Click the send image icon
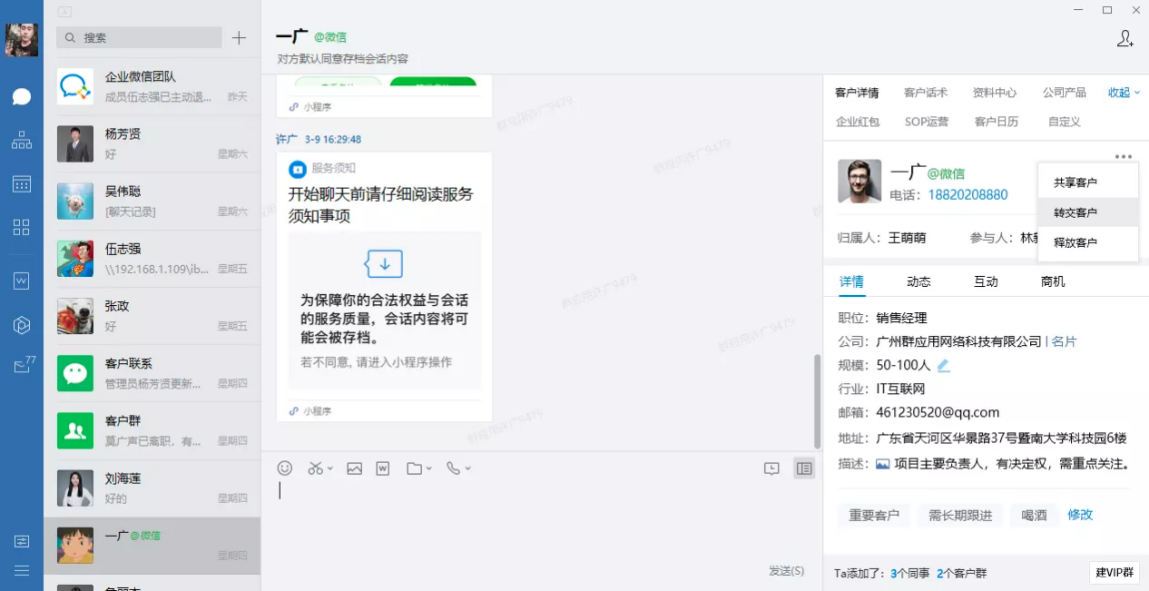Image resolution: width=1149 pixels, height=591 pixels. 355,468
